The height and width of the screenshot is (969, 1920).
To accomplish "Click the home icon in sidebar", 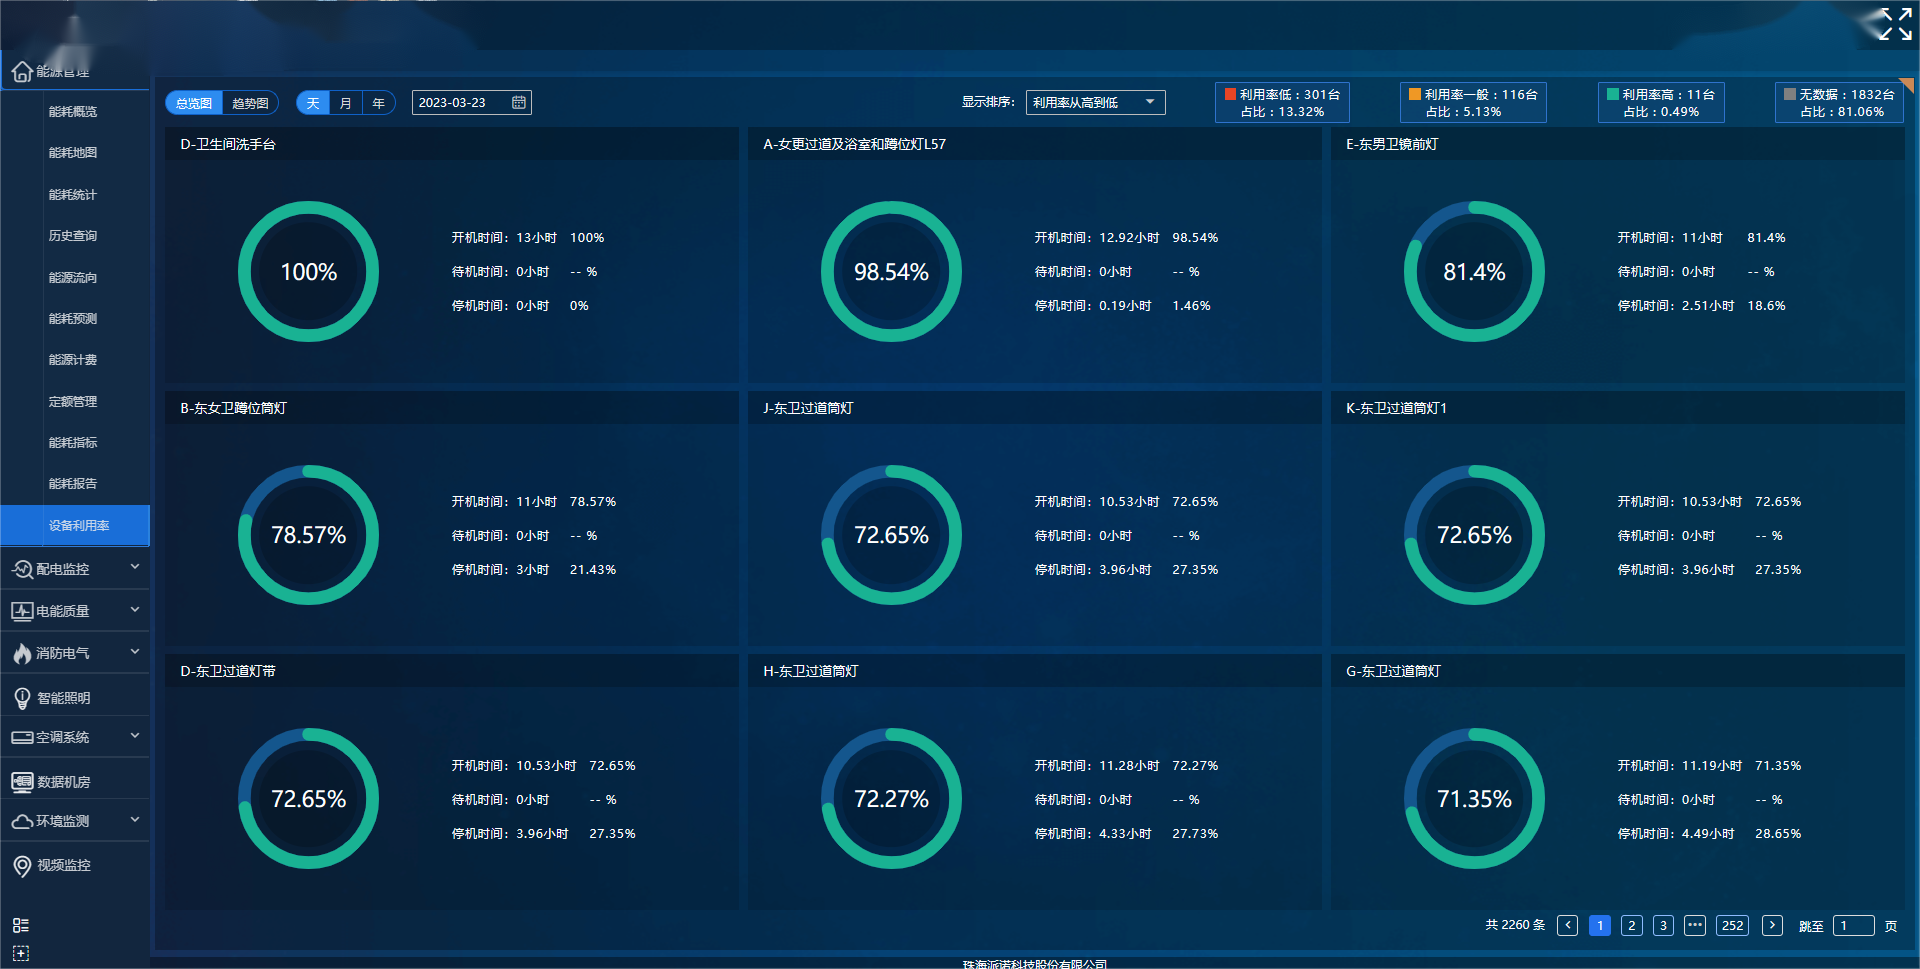I will [21, 72].
